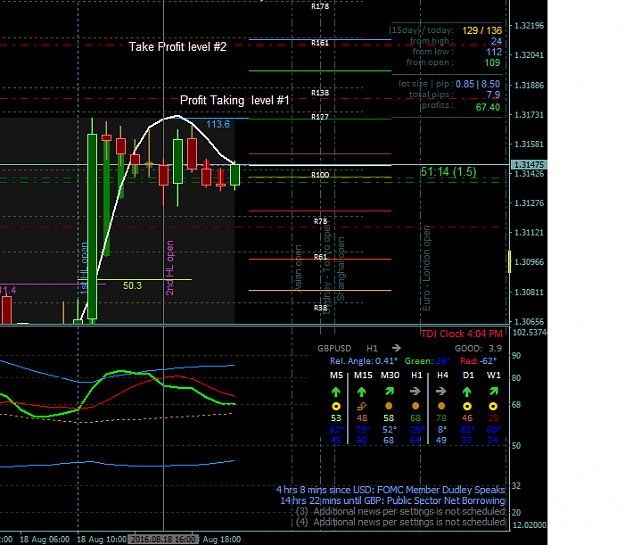This screenshot has width=625, height=545.
Task: Click the R127 resistance level label
Action: click(320, 117)
